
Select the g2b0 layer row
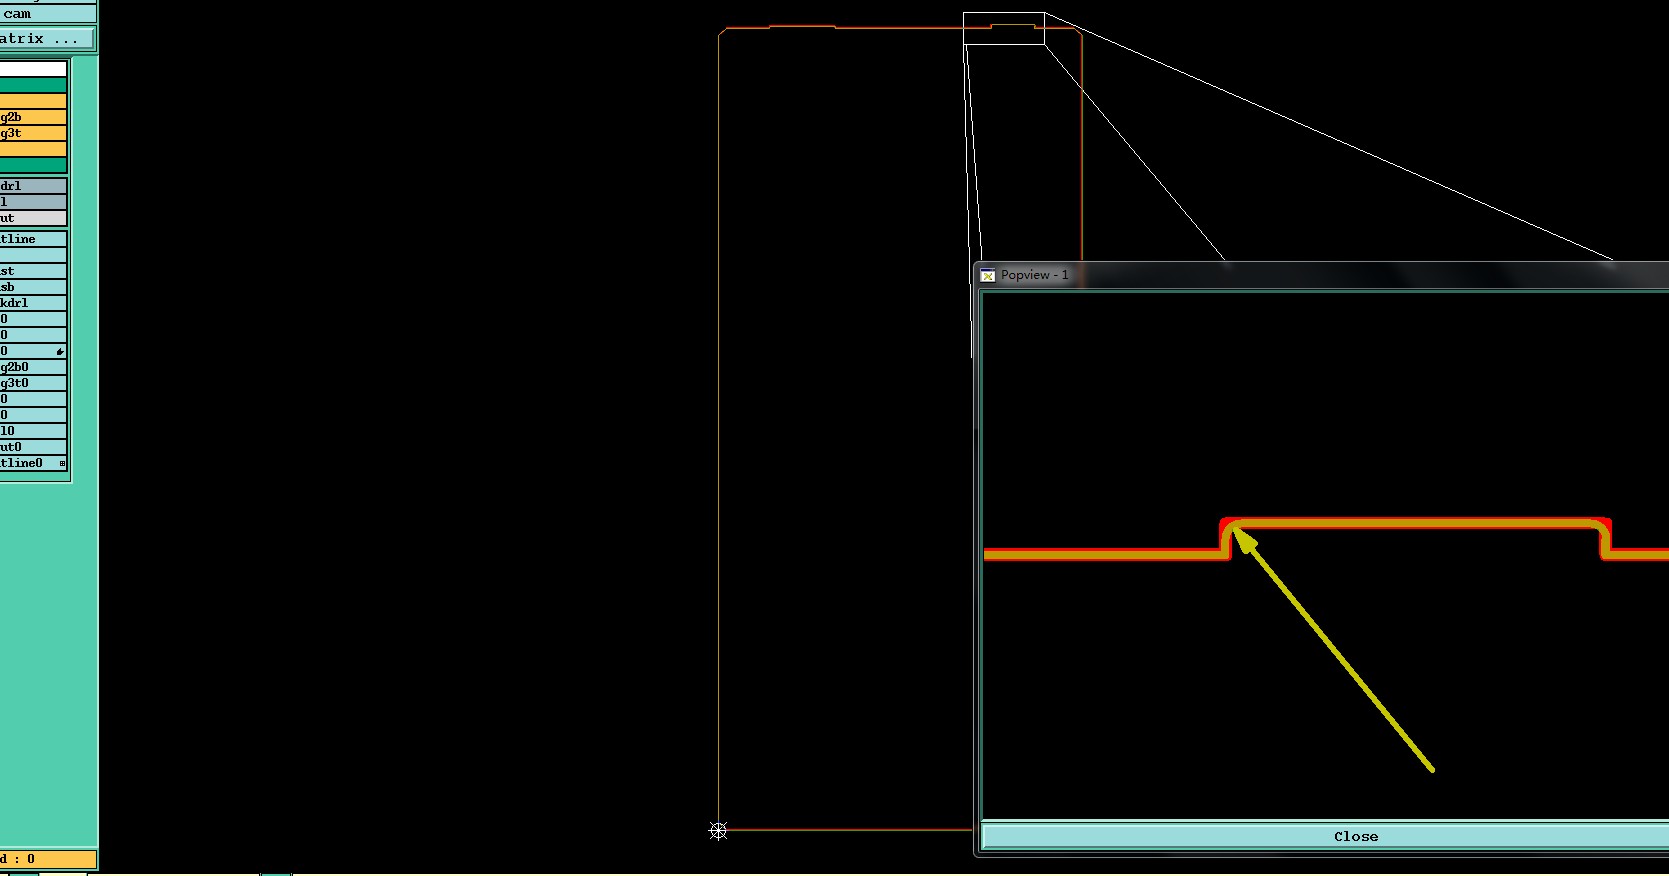click(33, 367)
